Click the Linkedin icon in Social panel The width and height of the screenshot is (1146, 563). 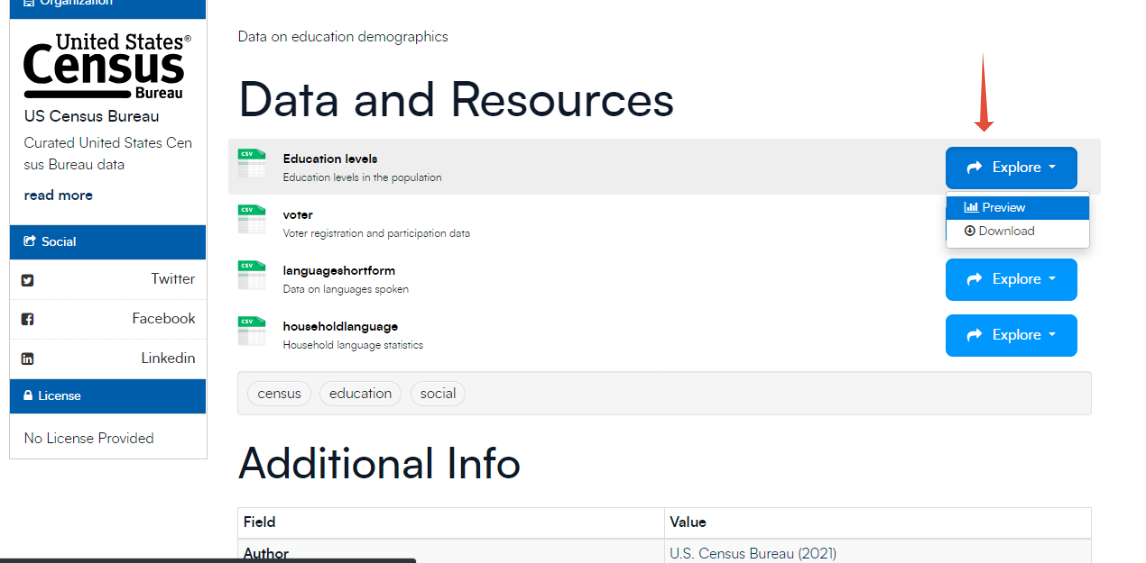pos(28,359)
